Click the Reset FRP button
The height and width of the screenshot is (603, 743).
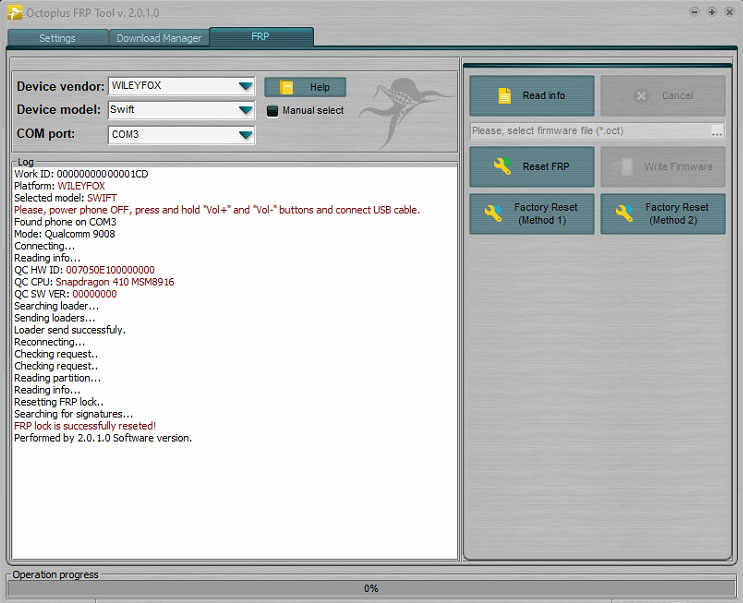pos(532,167)
